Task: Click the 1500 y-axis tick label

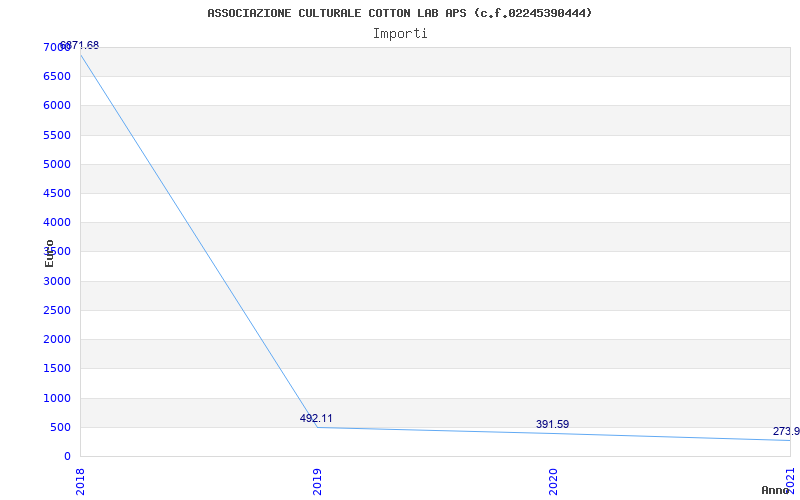Action: click(57, 369)
